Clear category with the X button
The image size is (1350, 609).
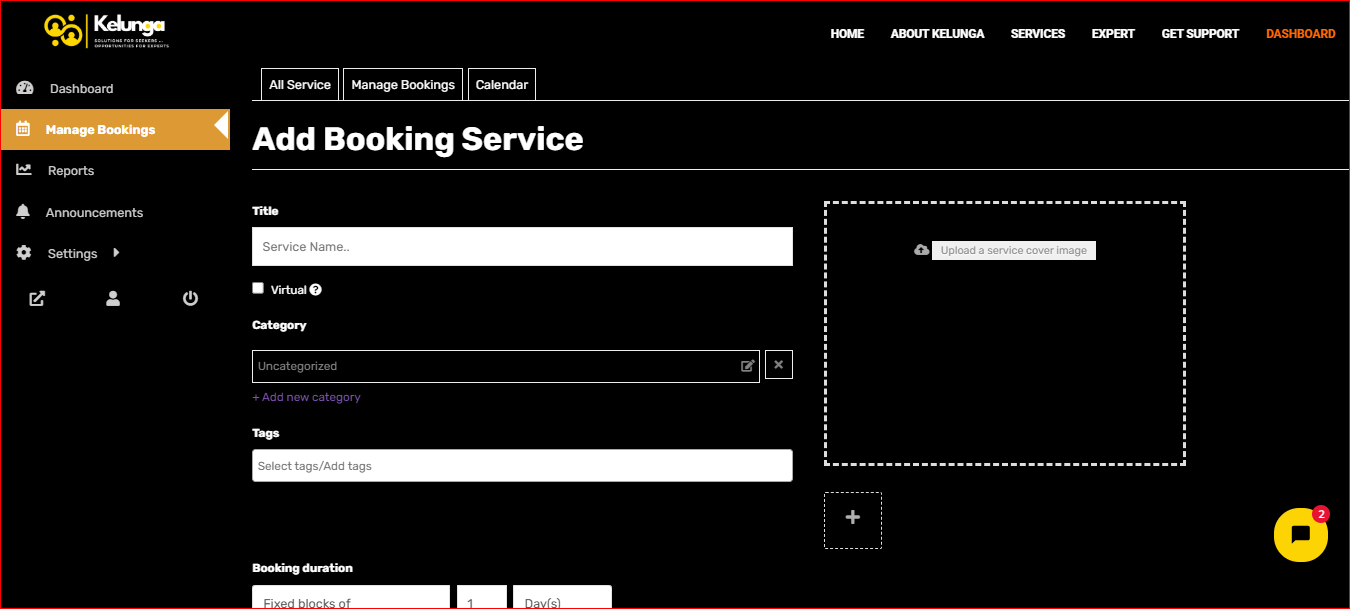pos(779,365)
